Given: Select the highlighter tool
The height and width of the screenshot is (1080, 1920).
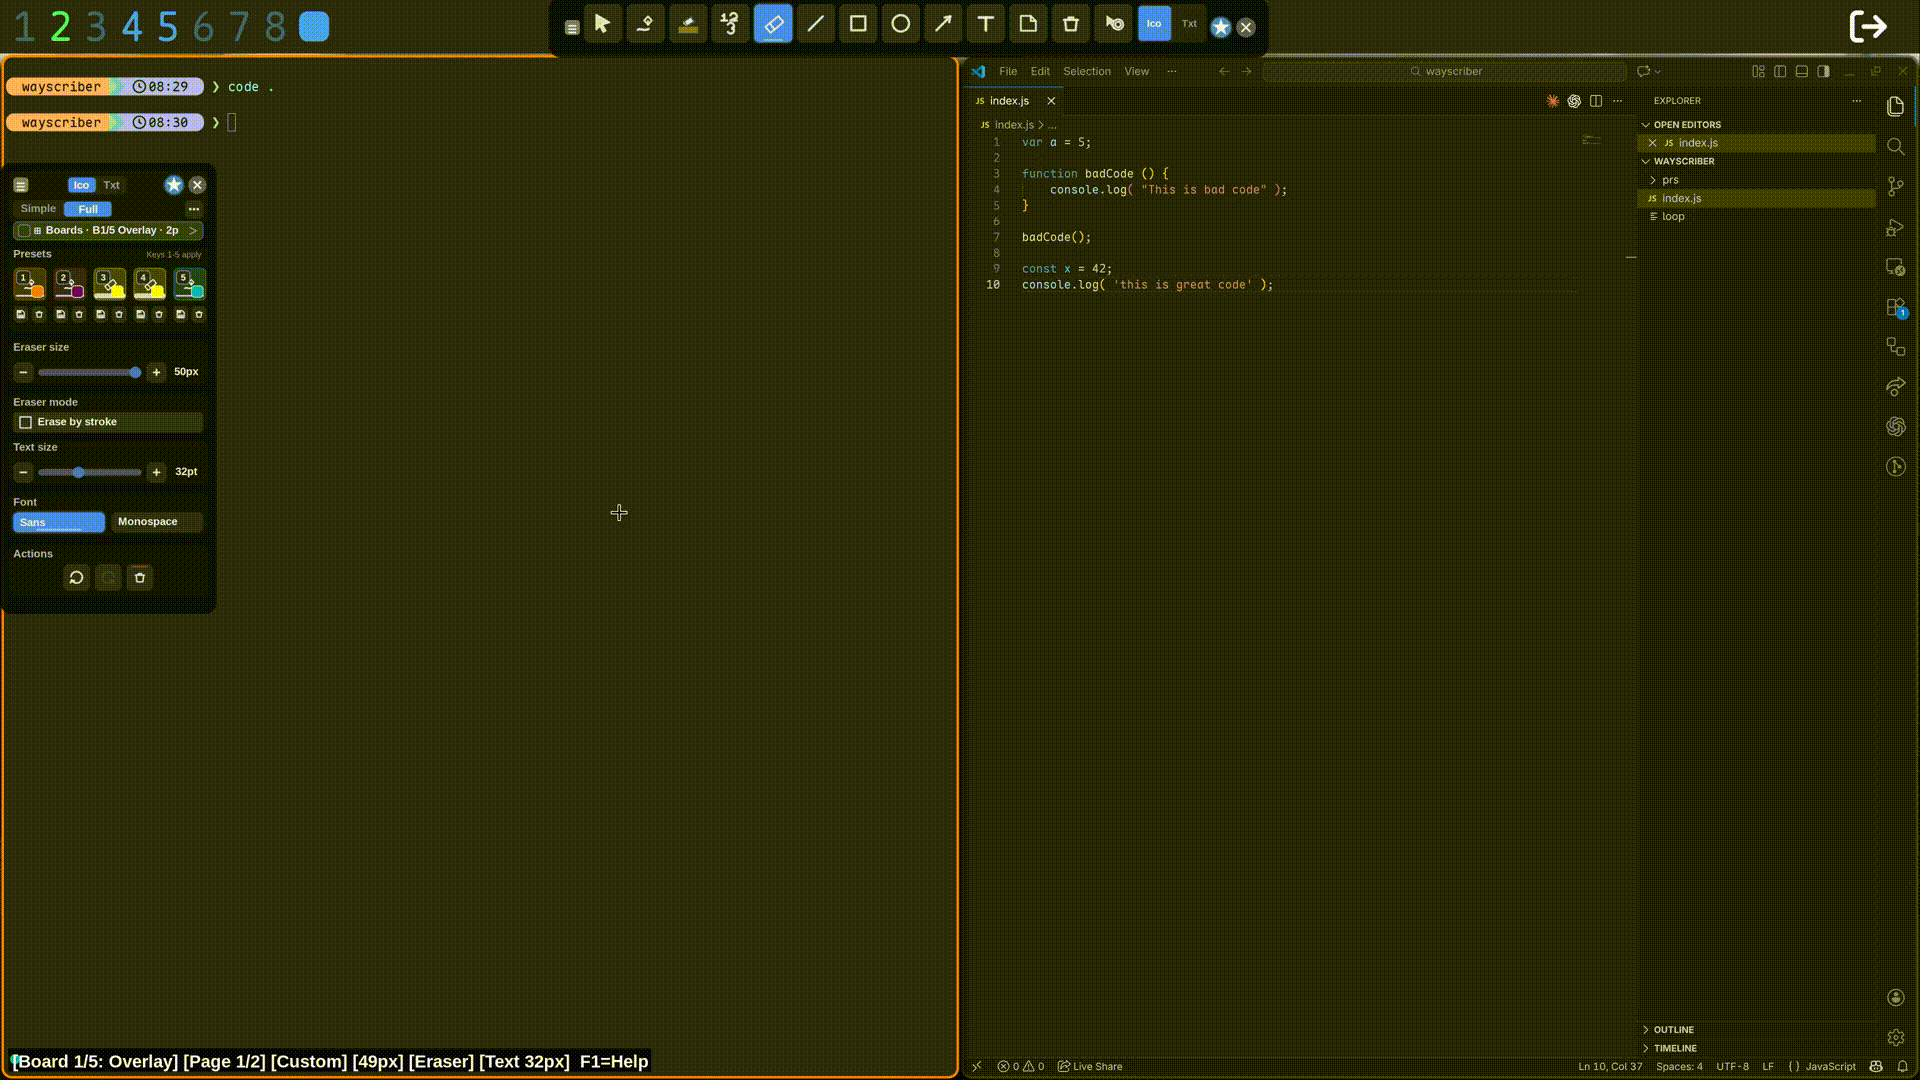Looking at the screenshot, I should point(688,24).
